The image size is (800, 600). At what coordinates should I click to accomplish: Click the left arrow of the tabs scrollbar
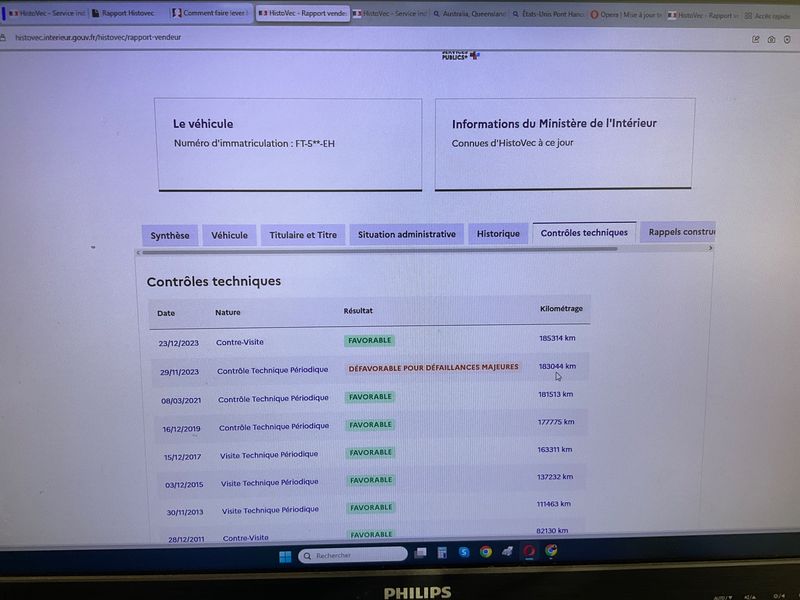point(138,253)
